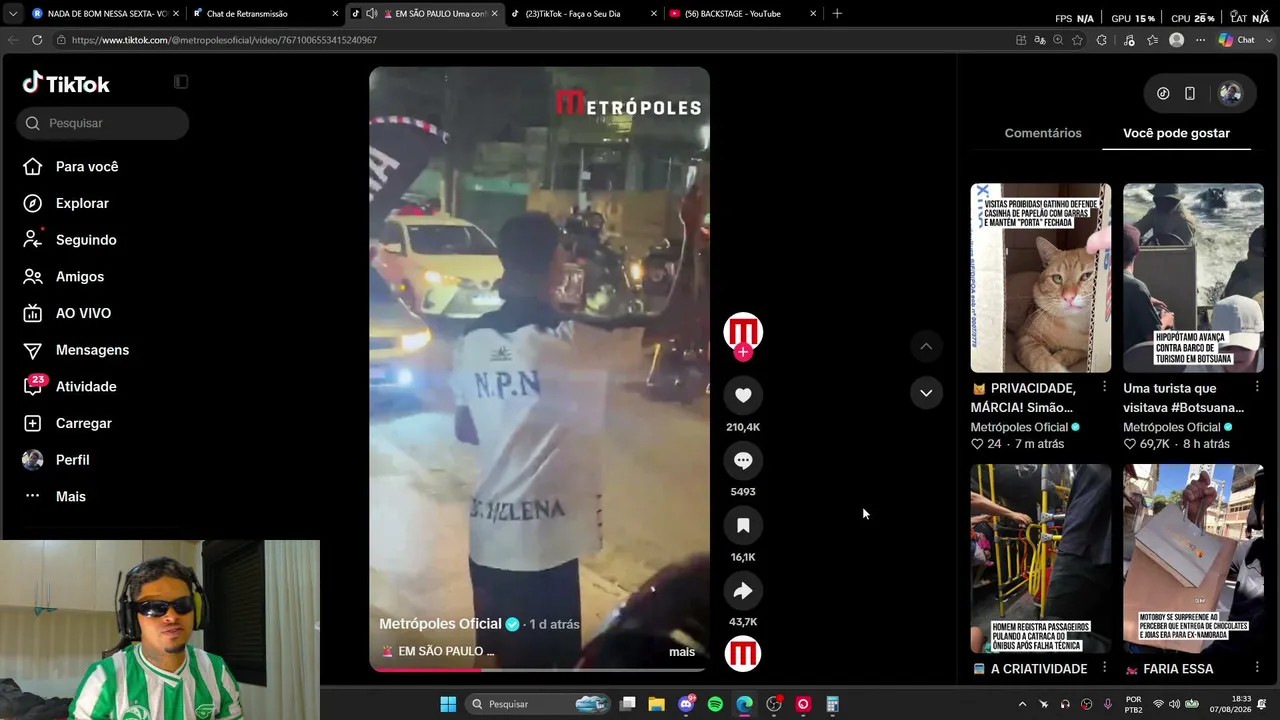Switch to the Comentários tab
The image size is (1280, 720).
pos(1043,133)
